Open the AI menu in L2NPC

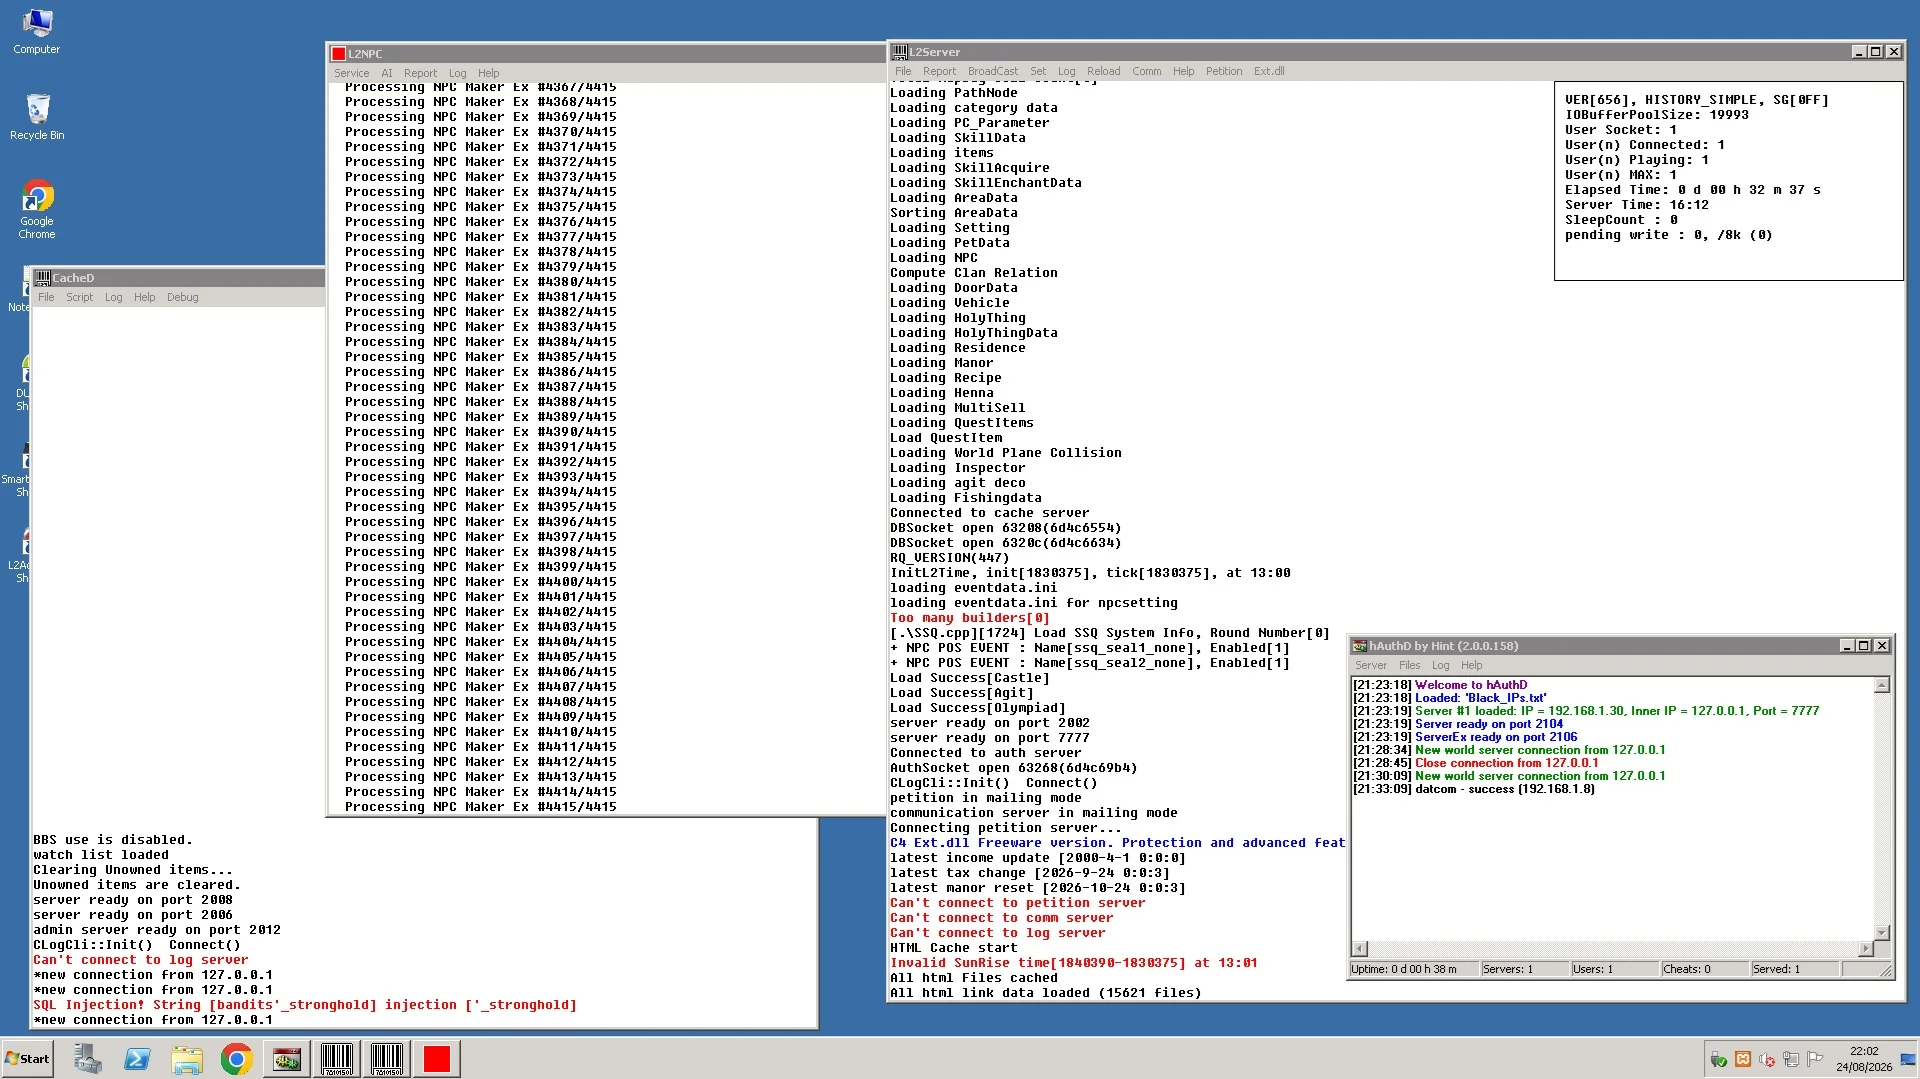[x=386, y=73]
